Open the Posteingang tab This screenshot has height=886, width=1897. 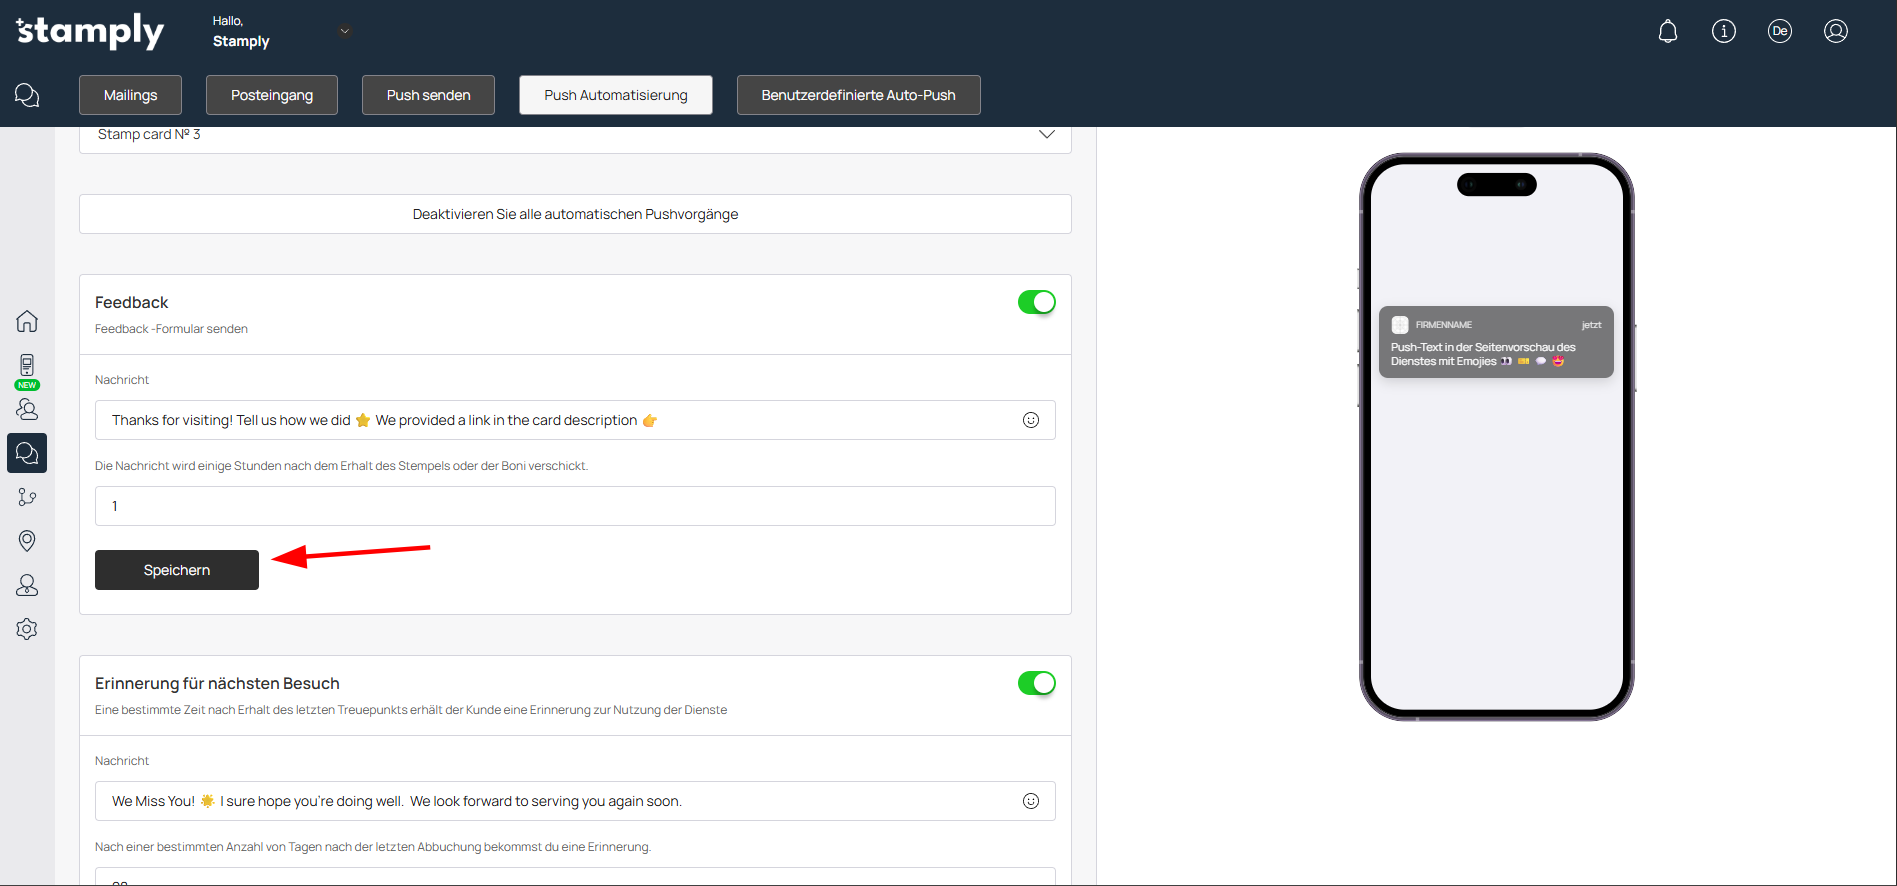coord(271,95)
